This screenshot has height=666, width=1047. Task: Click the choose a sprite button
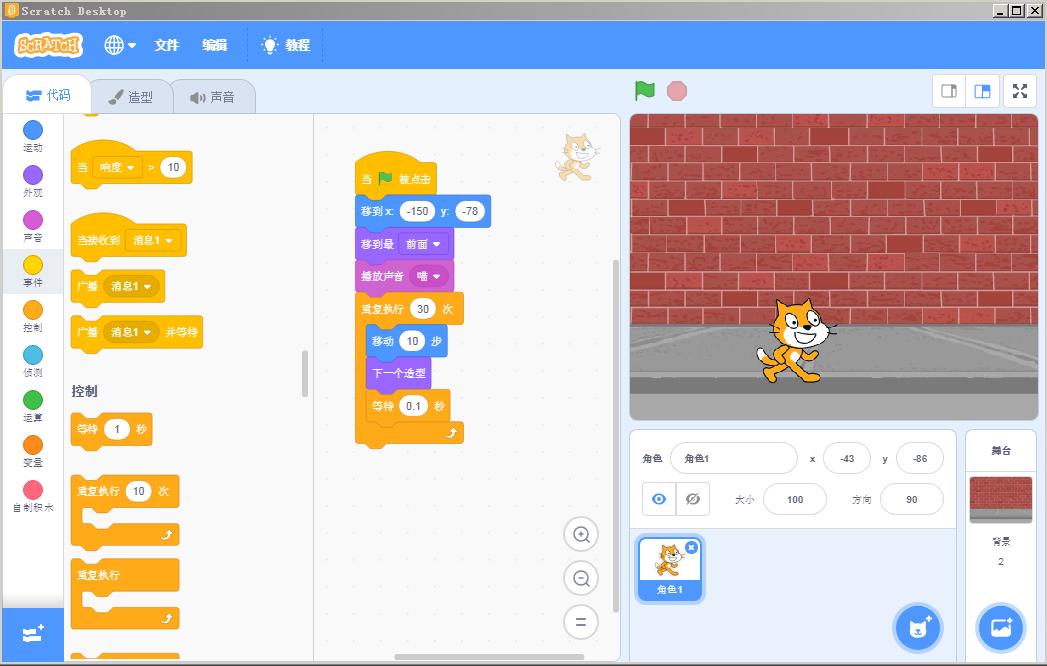pos(918,628)
